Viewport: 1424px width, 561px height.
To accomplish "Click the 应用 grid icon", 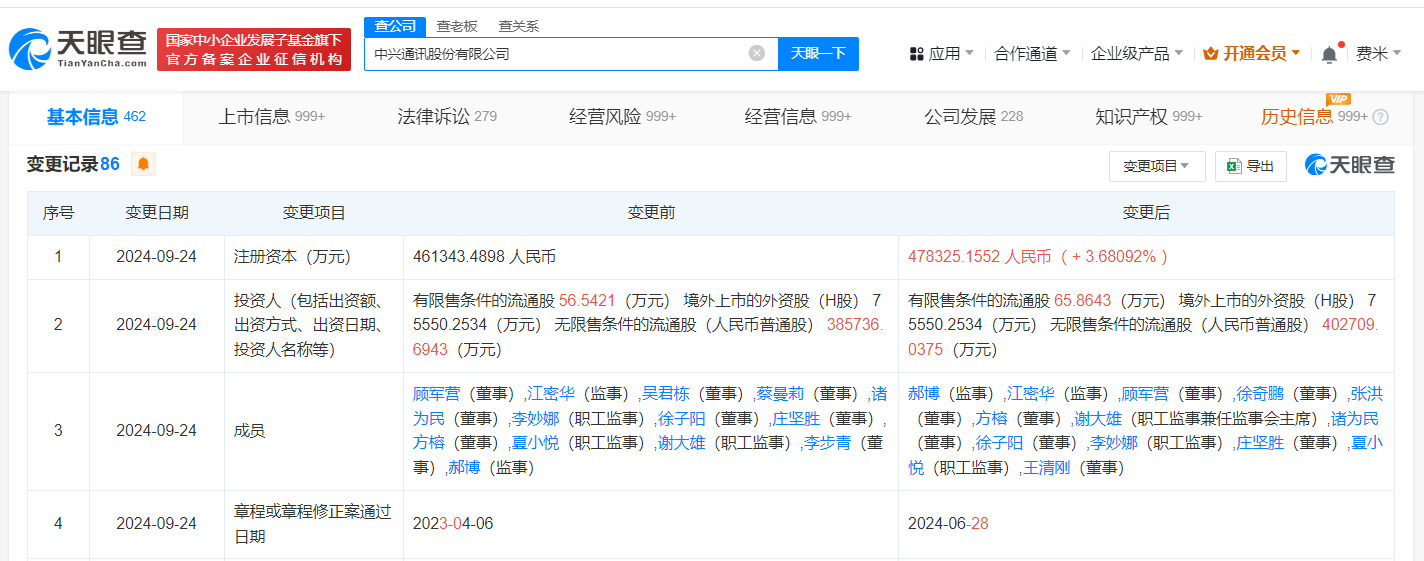I will pos(916,54).
